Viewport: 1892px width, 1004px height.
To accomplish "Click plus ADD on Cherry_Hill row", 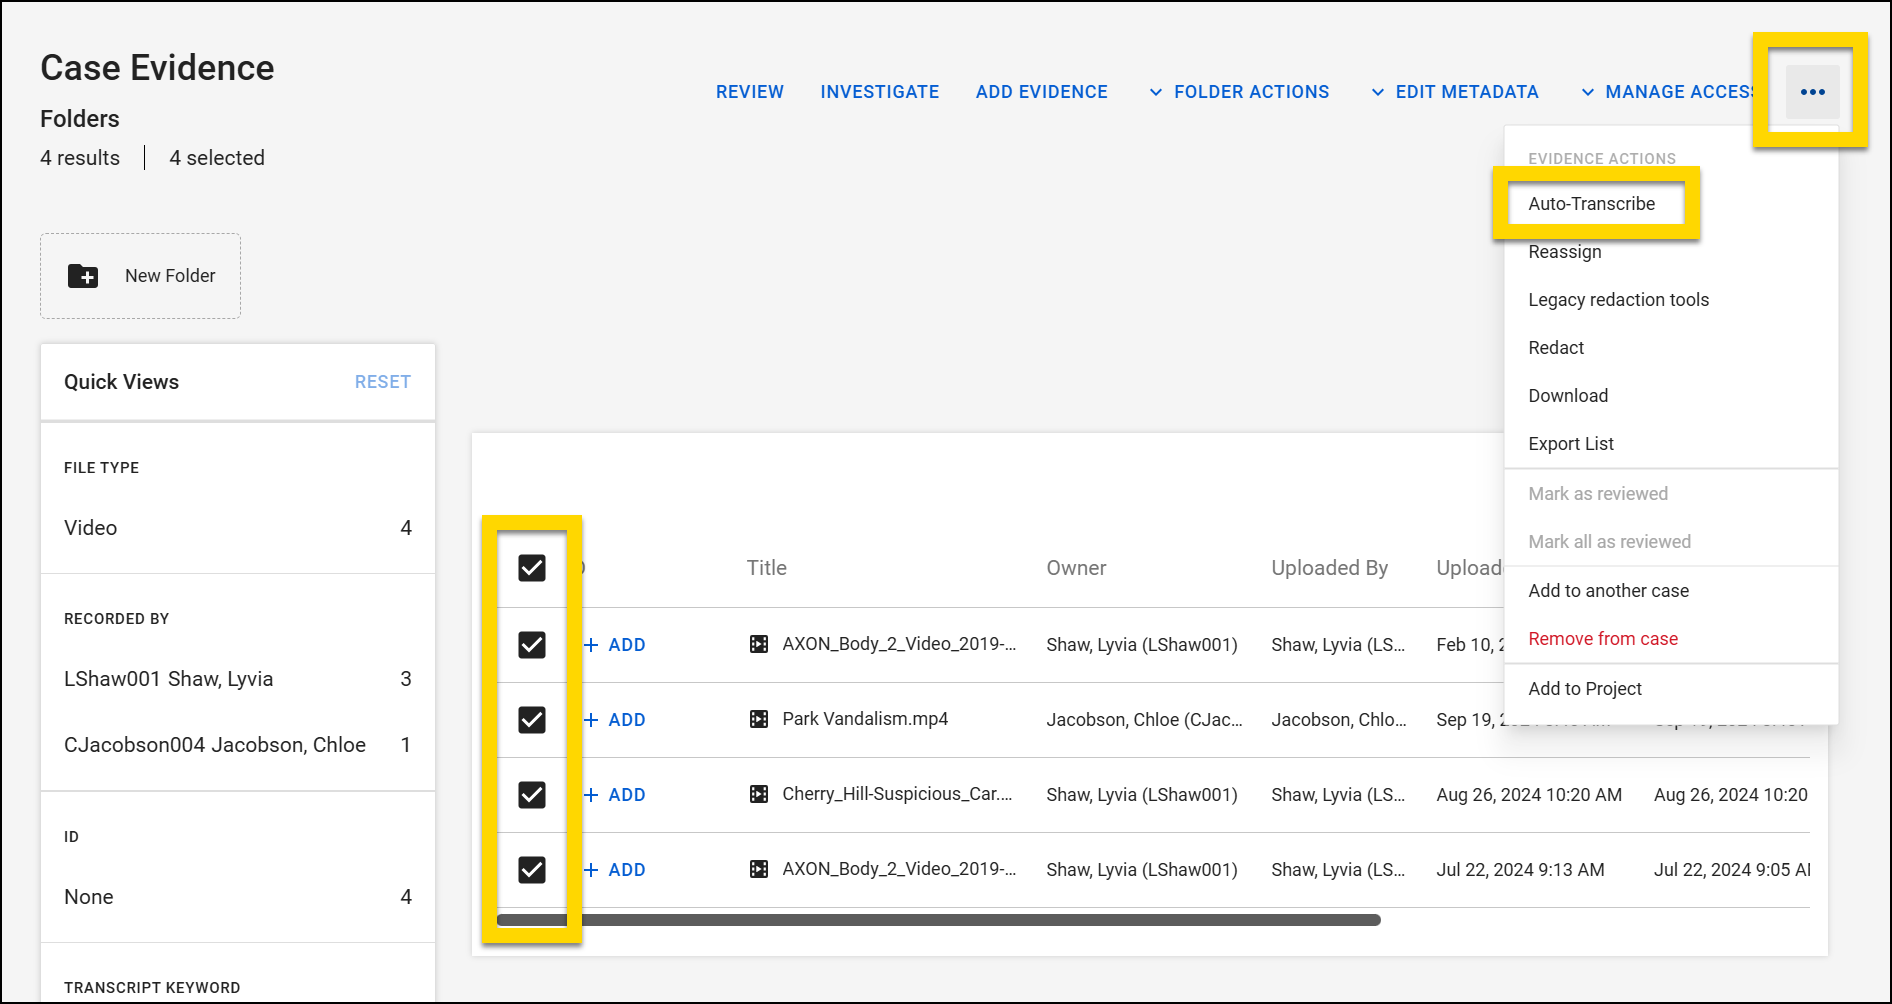I will coord(615,795).
